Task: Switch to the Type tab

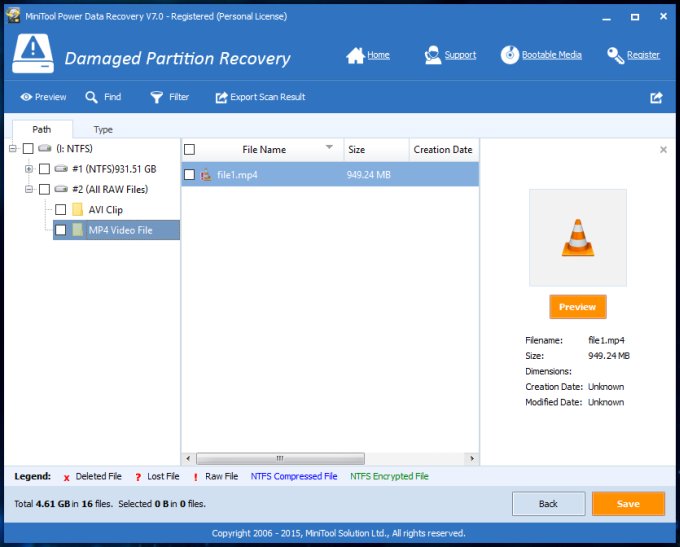Action: click(x=103, y=129)
